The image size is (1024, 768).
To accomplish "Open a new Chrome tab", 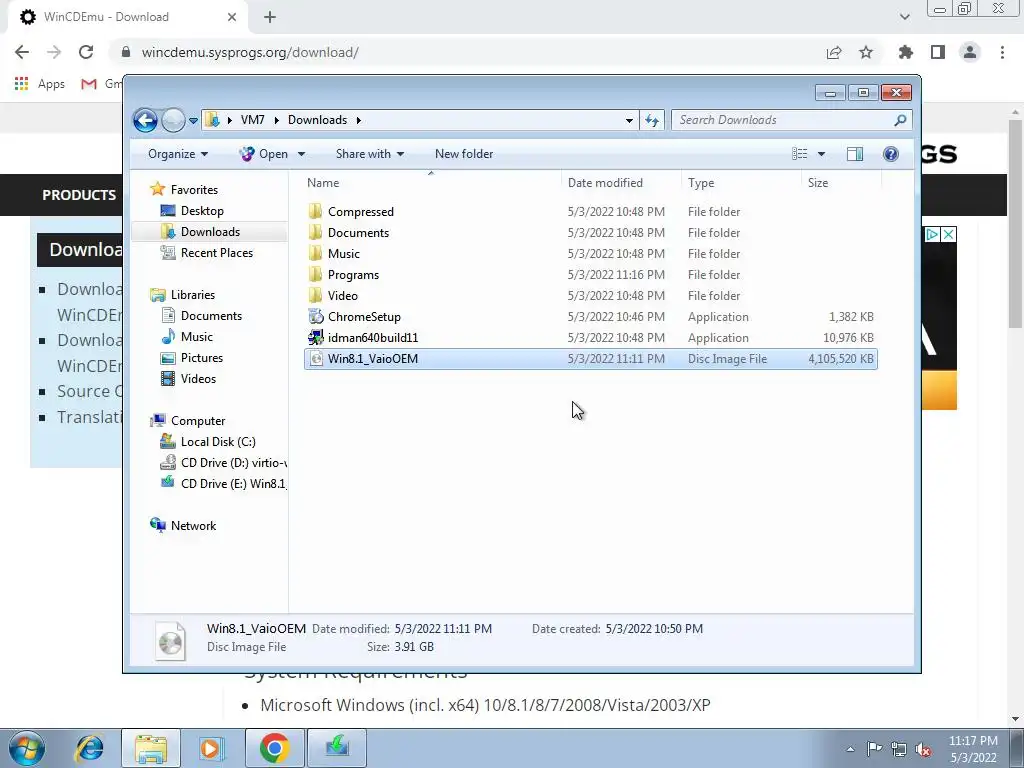I will point(270,18).
